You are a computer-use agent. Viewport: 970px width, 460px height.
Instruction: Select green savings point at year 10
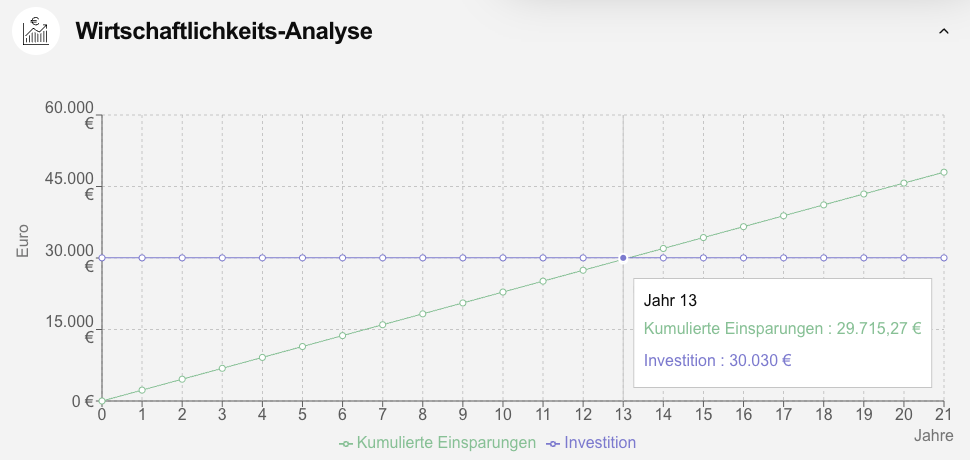point(503,292)
